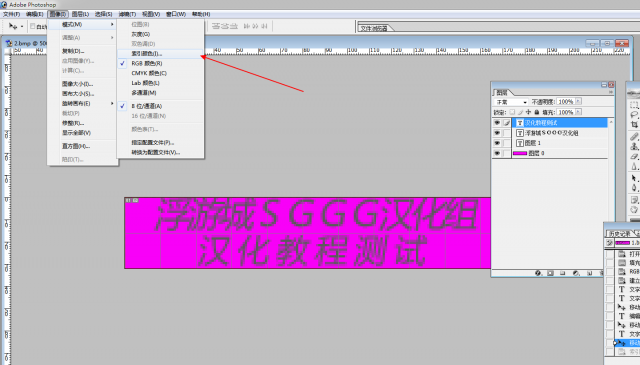Click the opacity 100% input field

pyautogui.click(x=566, y=102)
